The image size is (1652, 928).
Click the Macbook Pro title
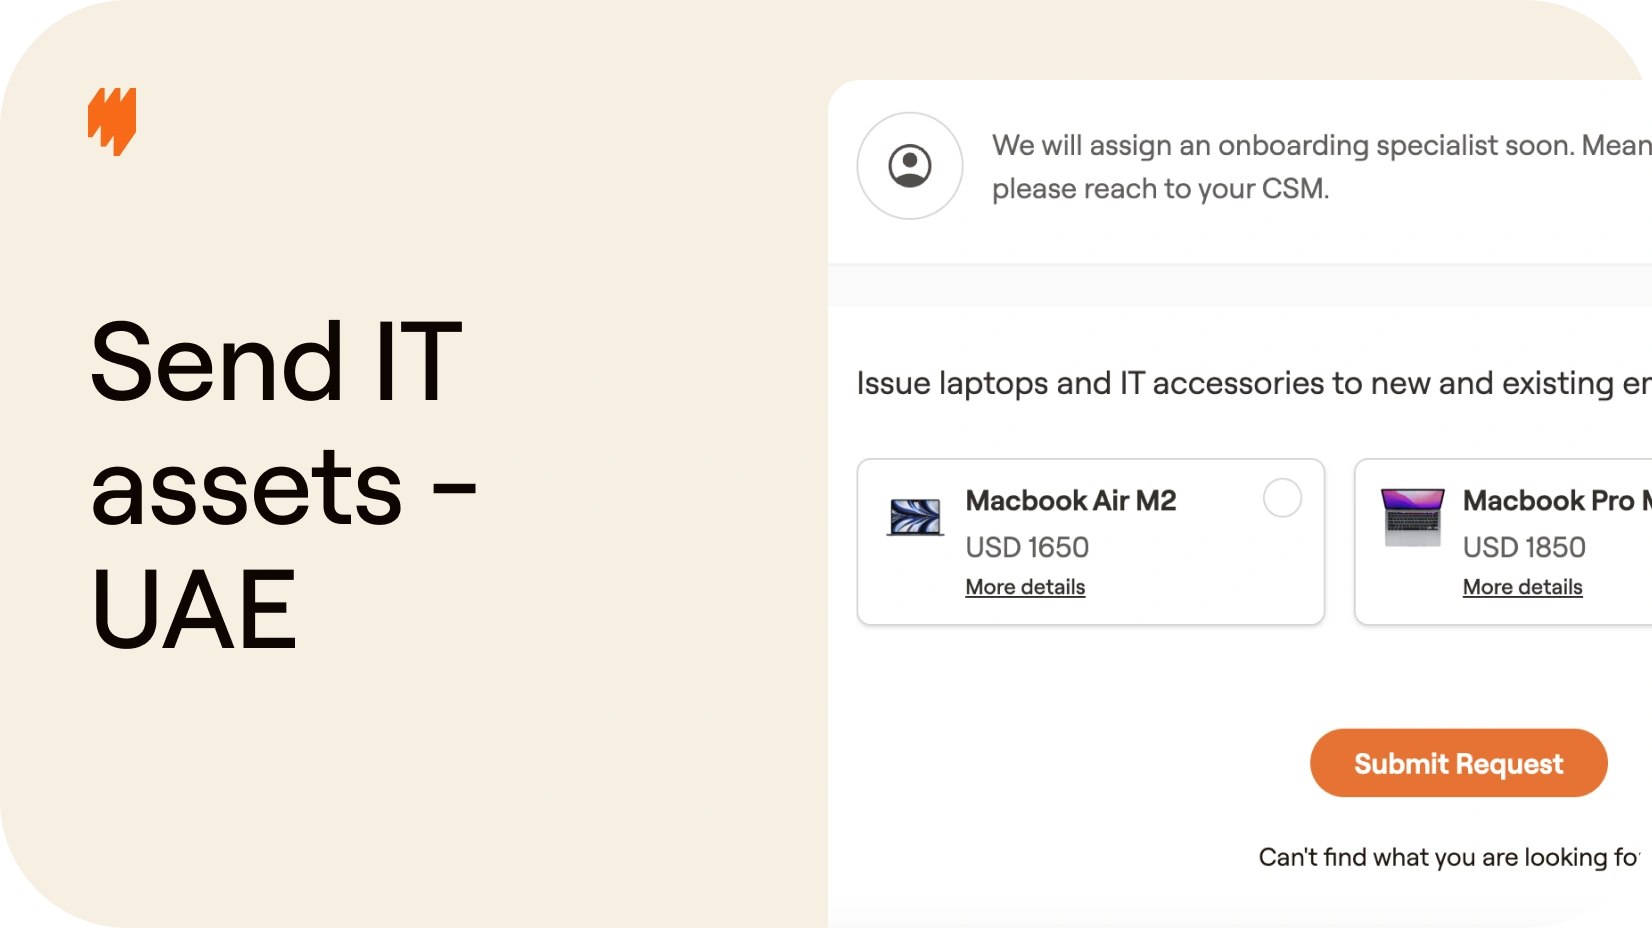tap(1557, 500)
